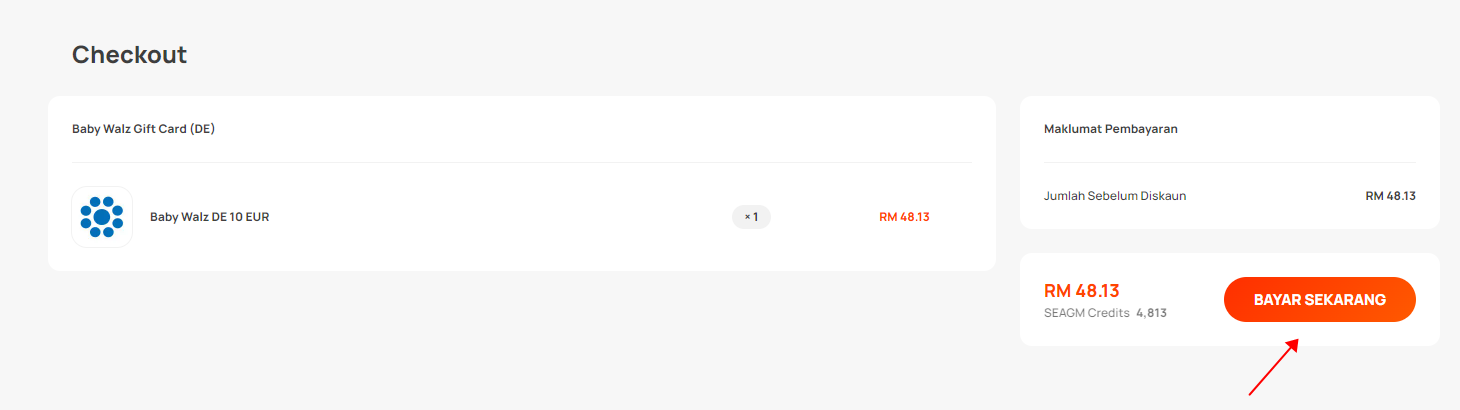This screenshot has height=410, width=1460.
Task: Select the 4,813 credits value
Action: [1151, 313]
